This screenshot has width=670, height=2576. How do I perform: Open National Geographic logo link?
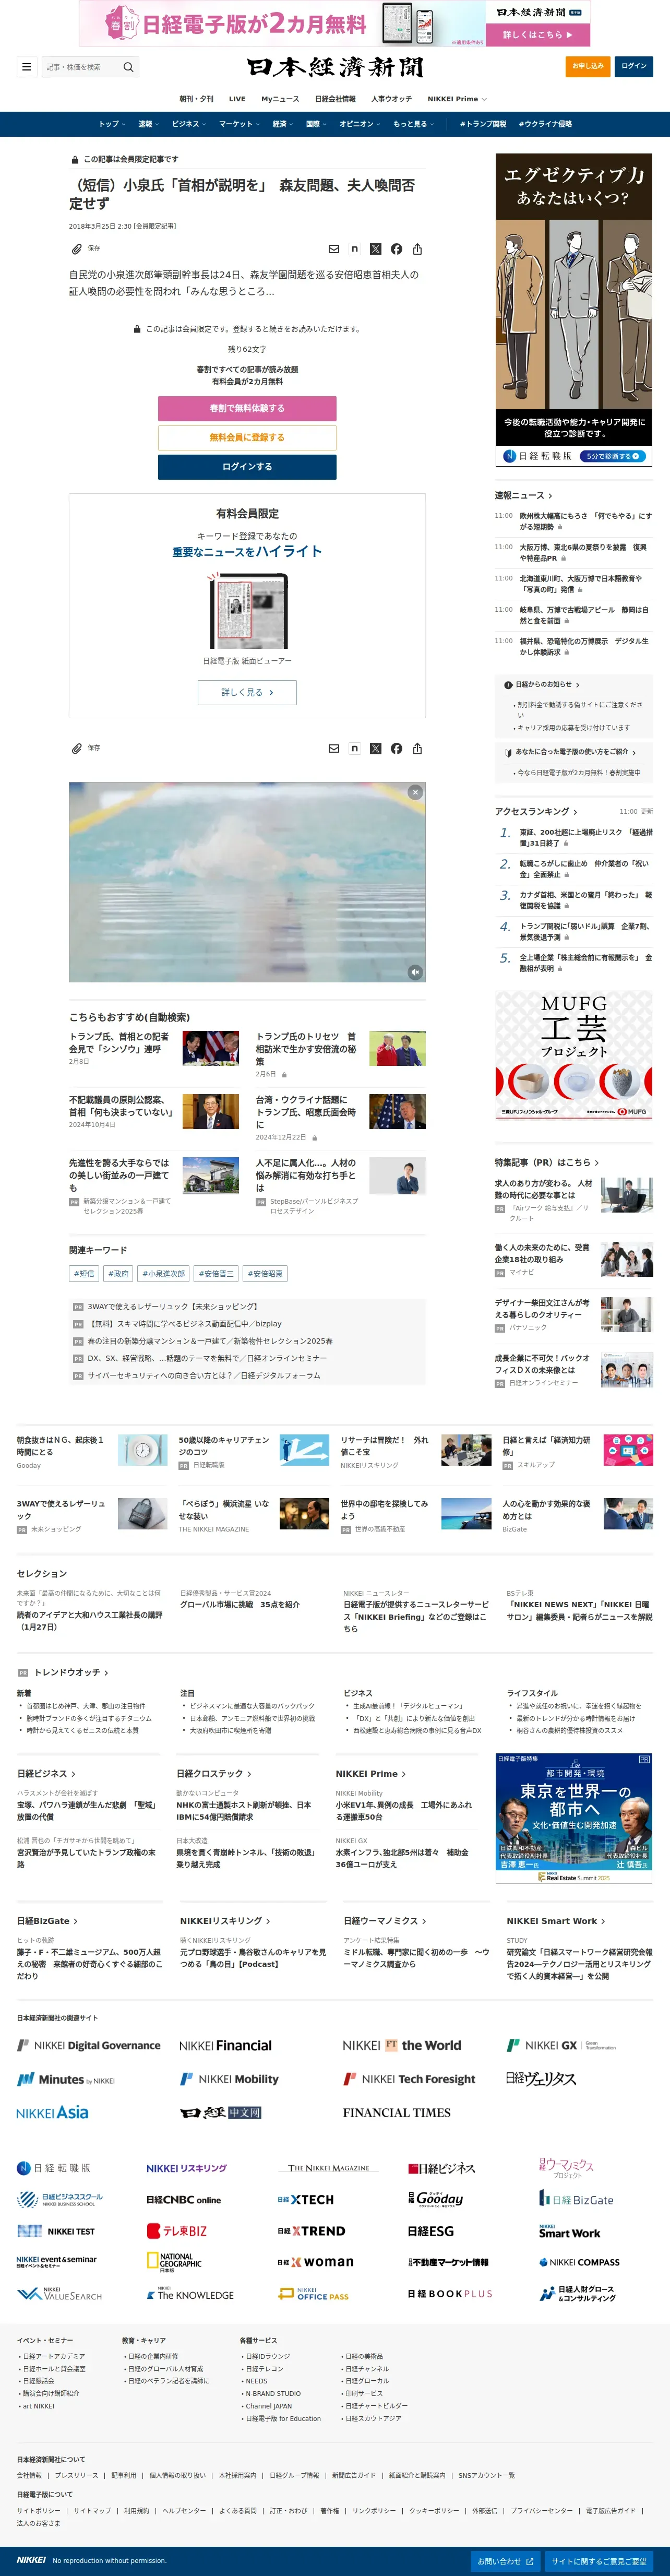coord(174,2261)
